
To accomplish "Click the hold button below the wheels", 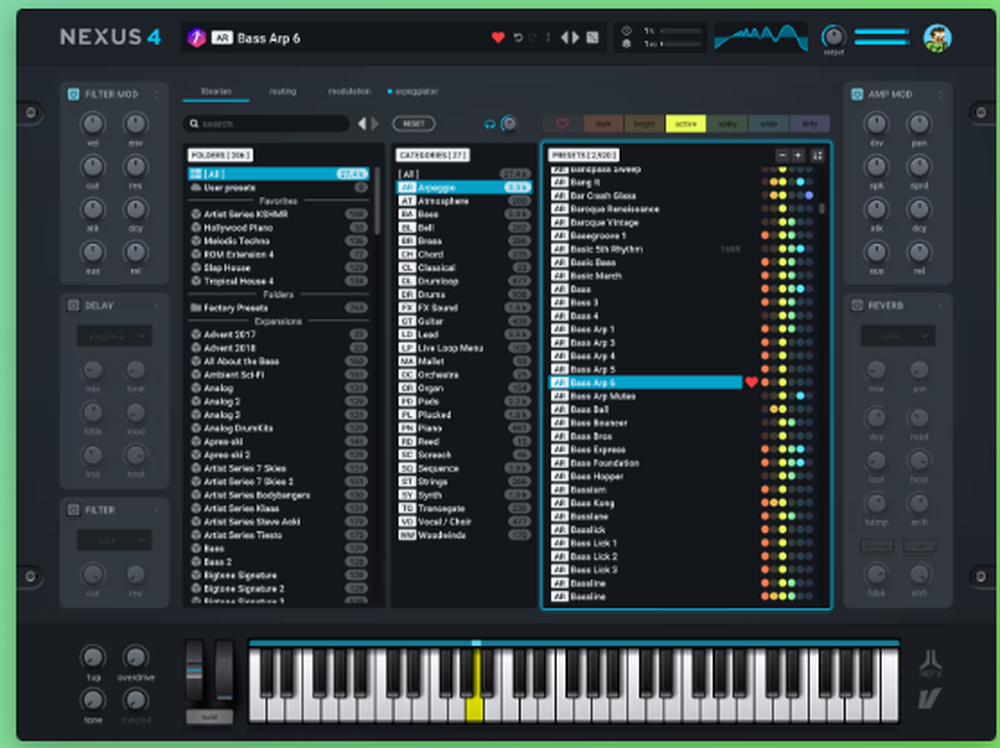I will pyautogui.click(x=209, y=717).
